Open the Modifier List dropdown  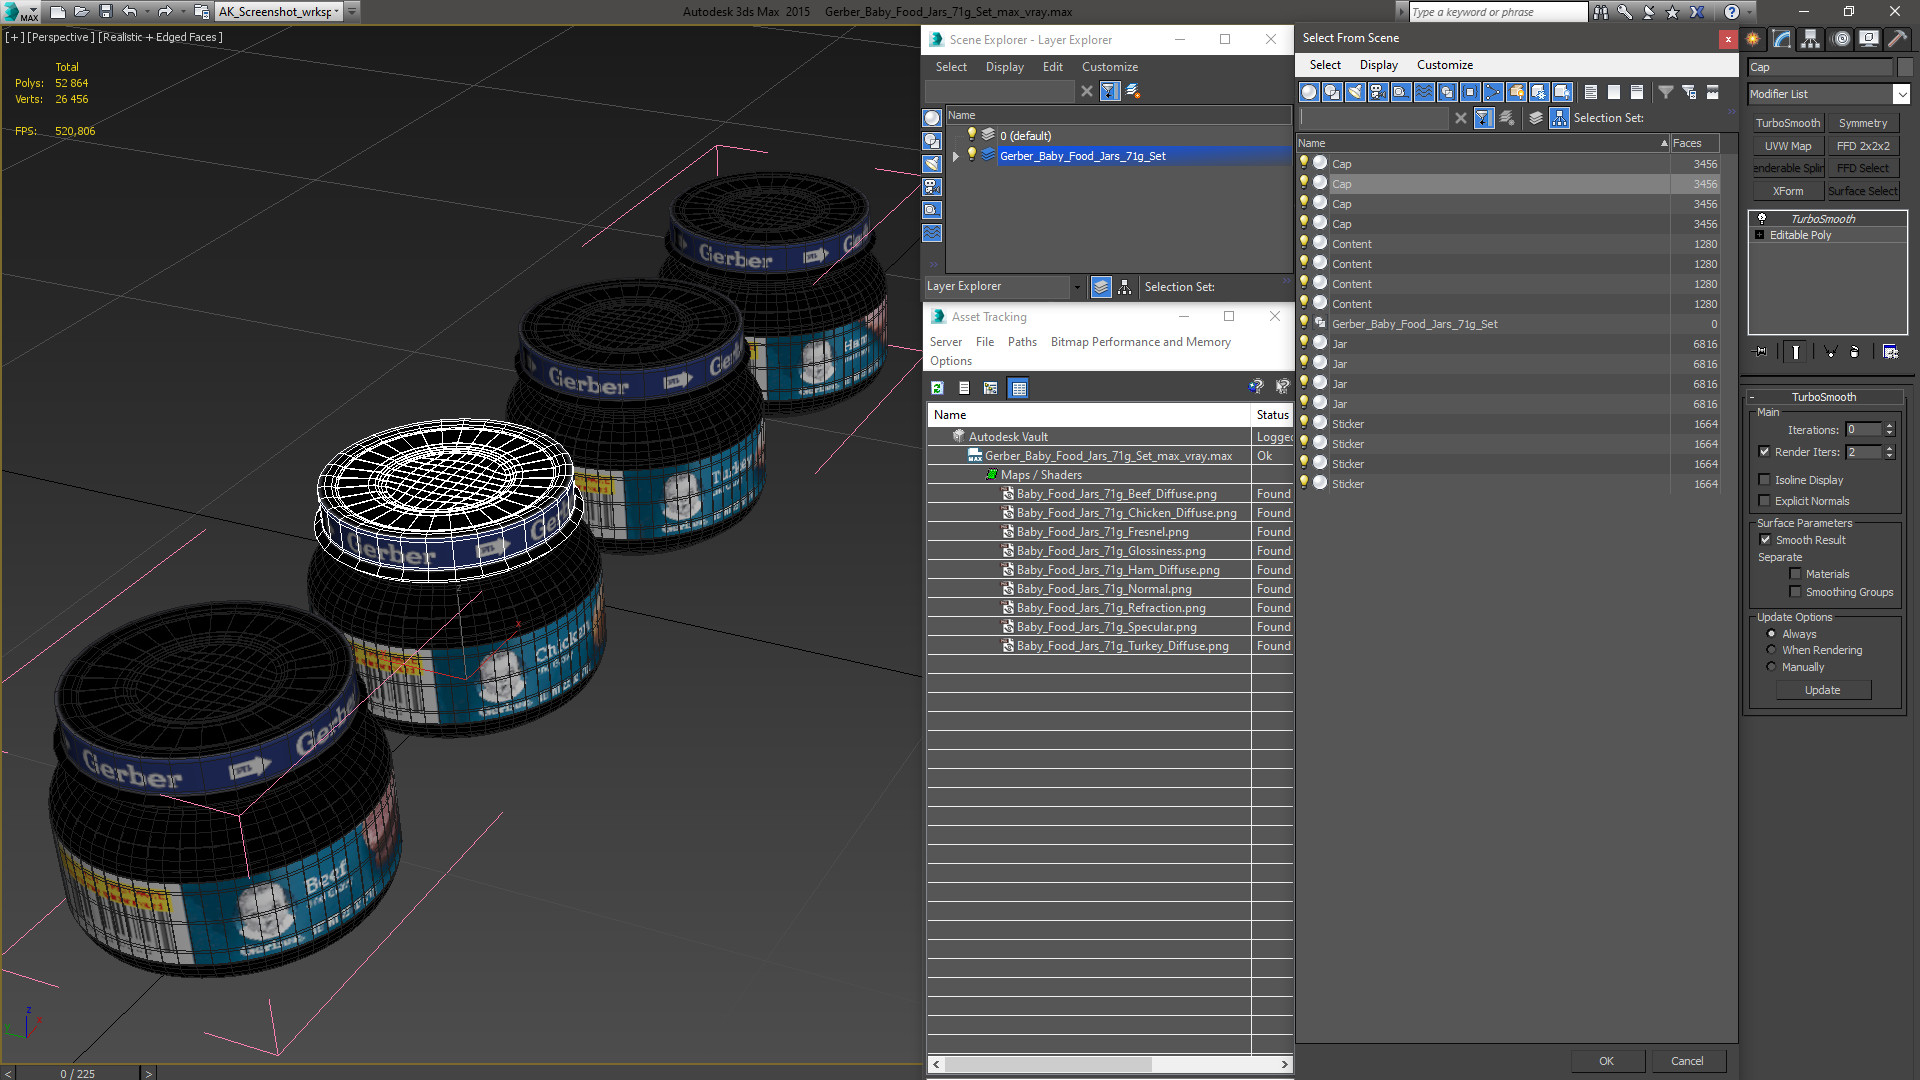click(x=1901, y=94)
